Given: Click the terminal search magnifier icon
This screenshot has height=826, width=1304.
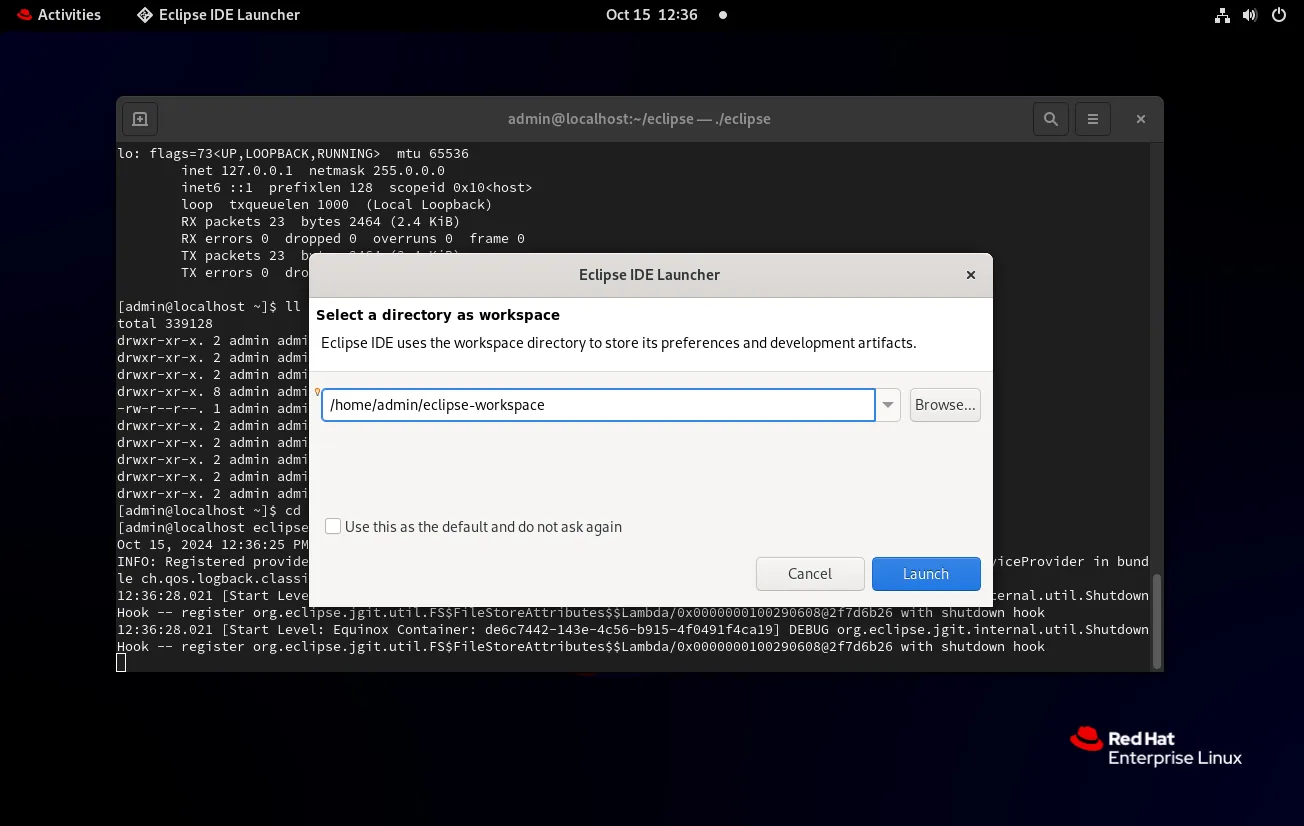Looking at the screenshot, I should coord(1051,119).
